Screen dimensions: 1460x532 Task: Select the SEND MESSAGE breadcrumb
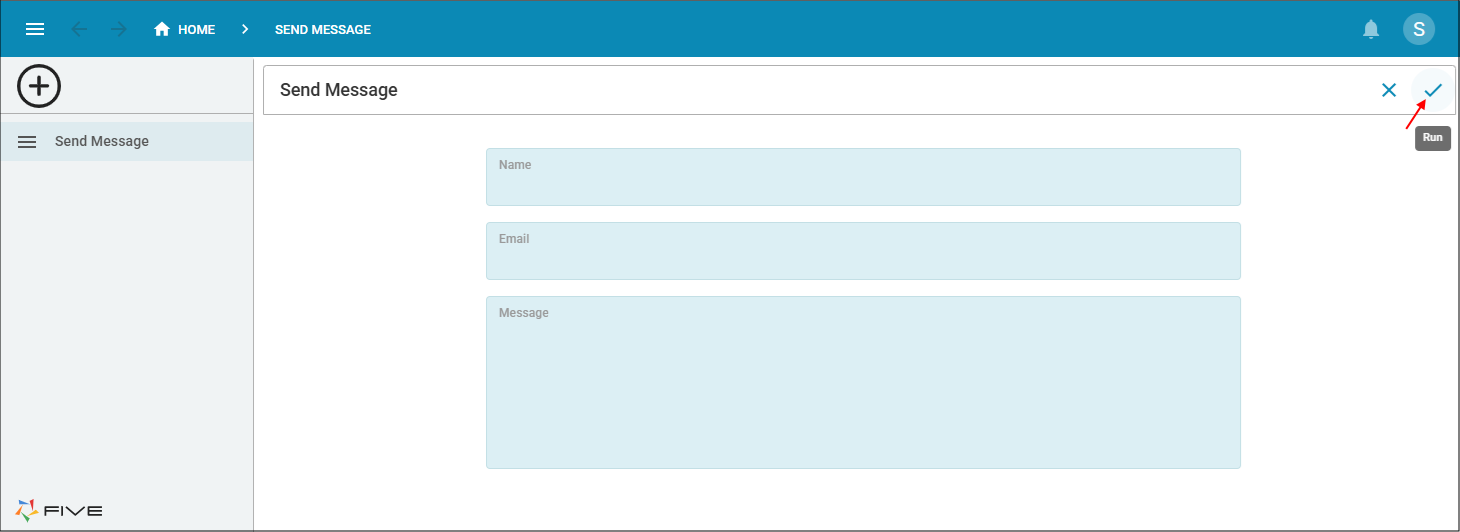323,30
